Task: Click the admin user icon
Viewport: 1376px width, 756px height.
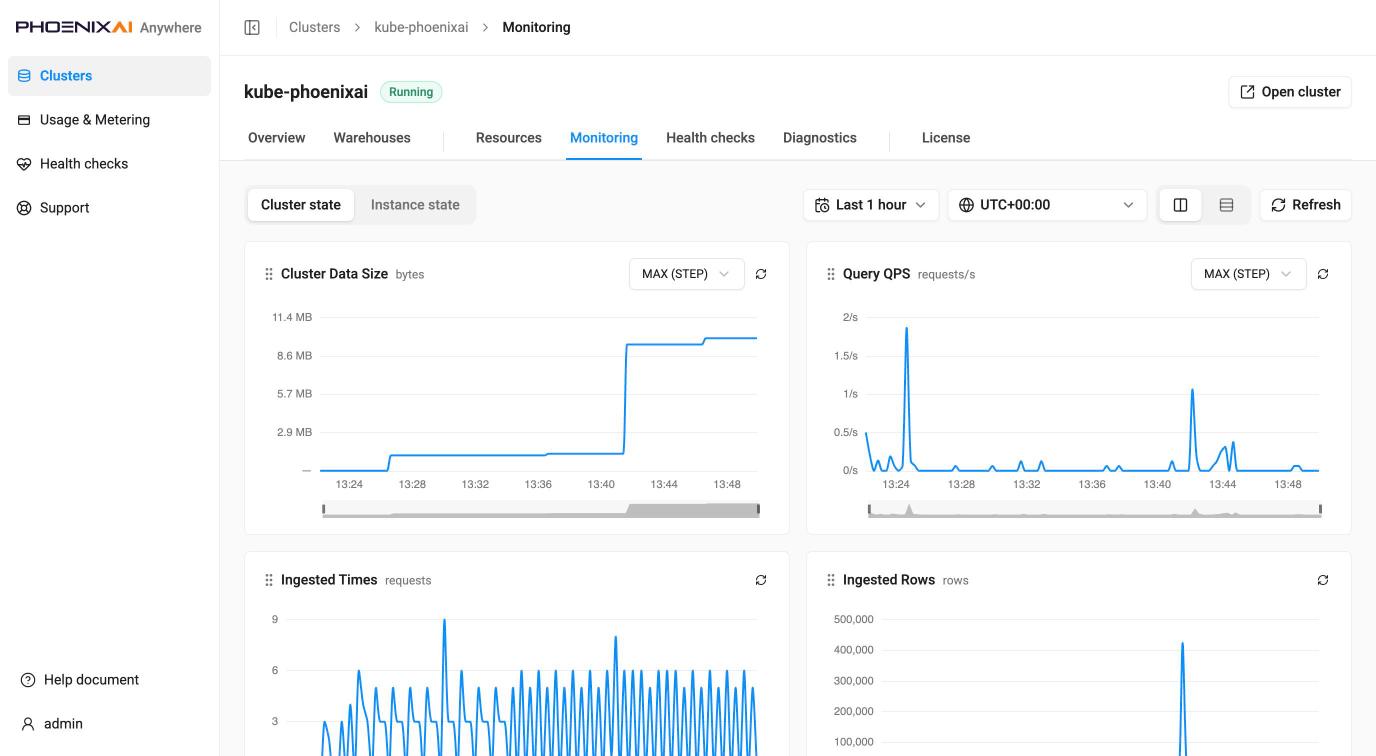Action: point(28,724)
